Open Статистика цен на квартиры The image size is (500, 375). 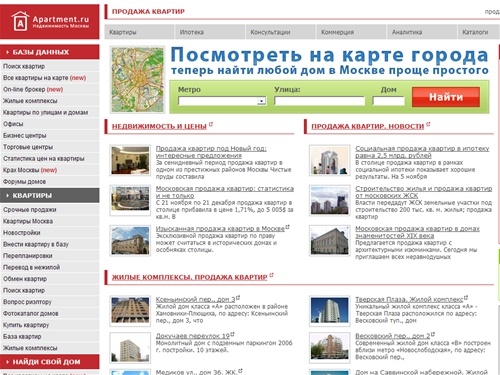pyautogui.click(x=44, y=159)
